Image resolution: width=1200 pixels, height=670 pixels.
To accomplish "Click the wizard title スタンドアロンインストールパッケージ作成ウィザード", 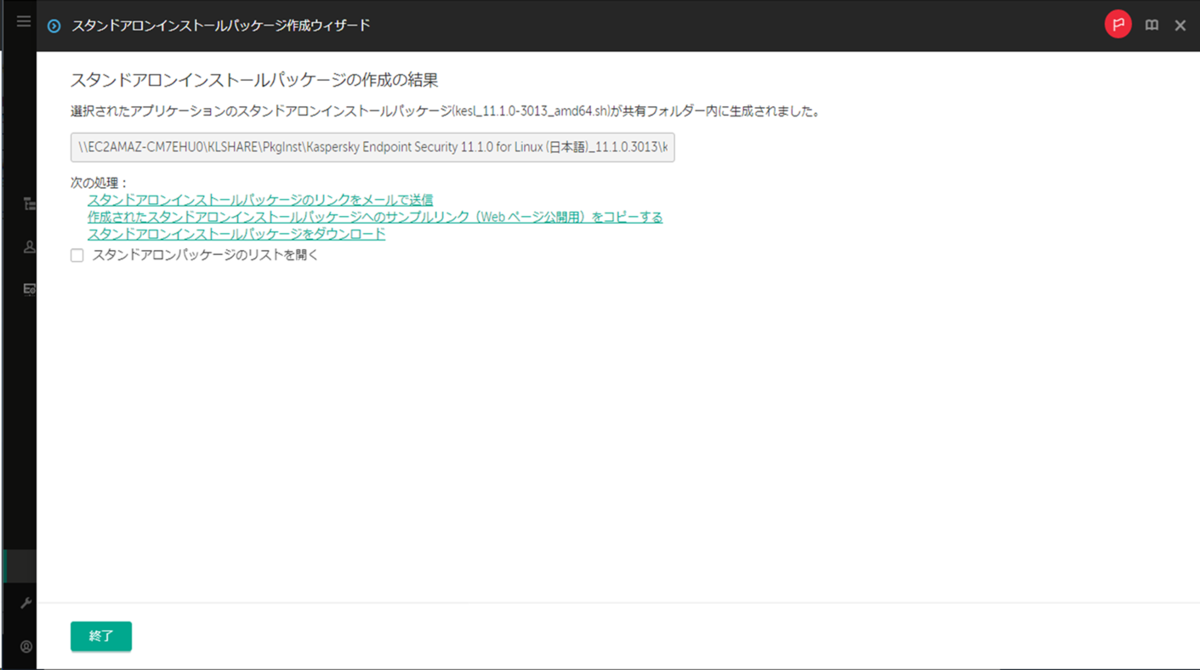I will point(221,26).
